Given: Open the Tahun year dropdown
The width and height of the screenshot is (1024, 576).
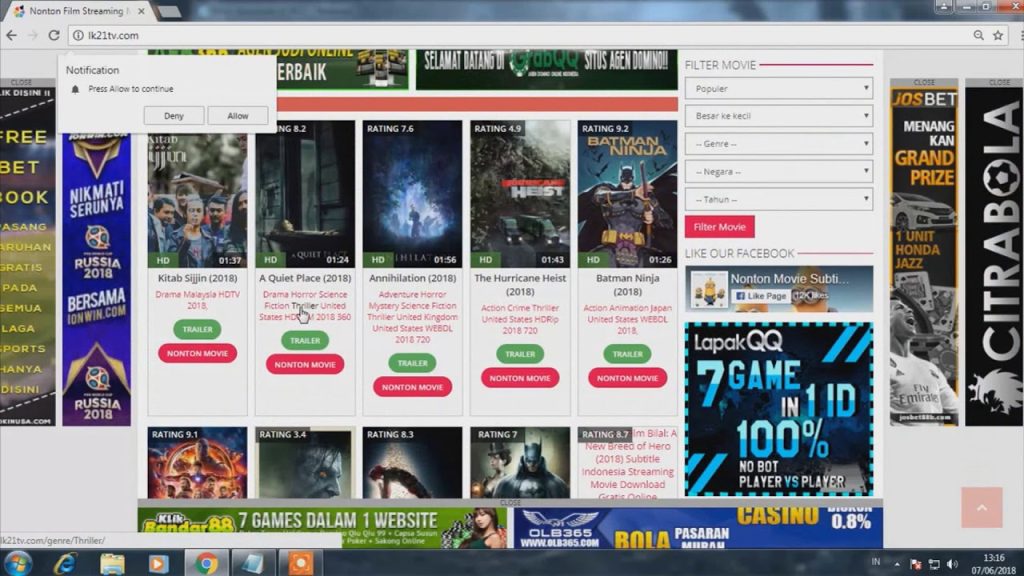Looking at the screenshot, I should click(779, 199).
